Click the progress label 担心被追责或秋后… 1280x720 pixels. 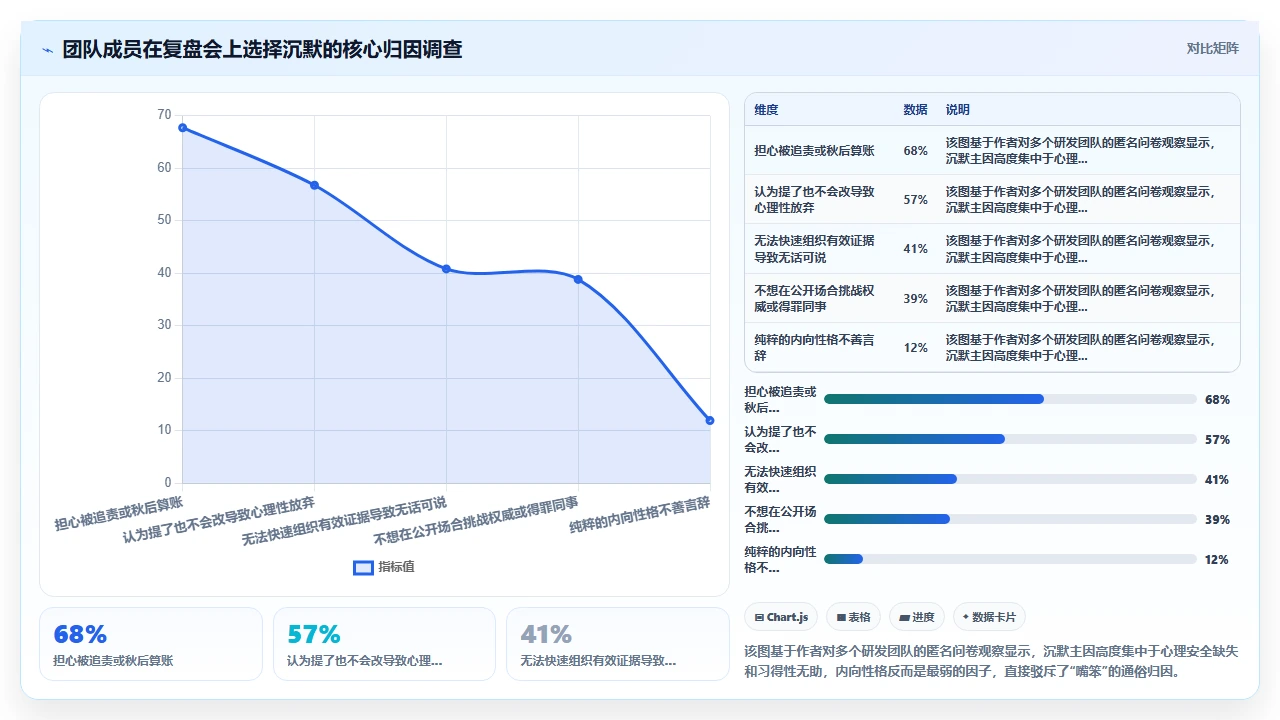pos(781,400)
